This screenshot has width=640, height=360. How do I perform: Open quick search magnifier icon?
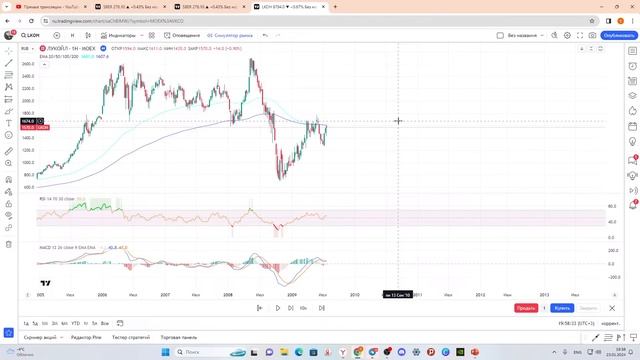point(554,36)
